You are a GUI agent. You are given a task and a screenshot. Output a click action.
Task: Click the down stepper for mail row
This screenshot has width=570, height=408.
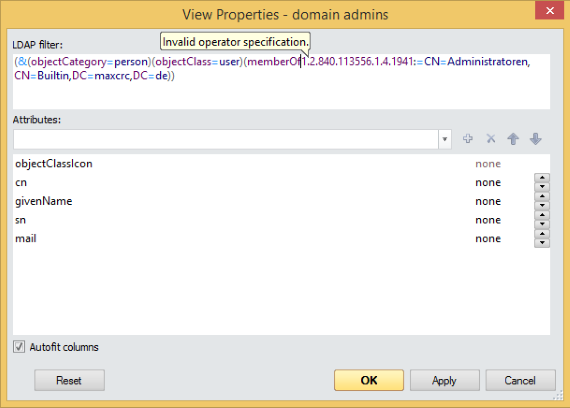click(542, 243)
